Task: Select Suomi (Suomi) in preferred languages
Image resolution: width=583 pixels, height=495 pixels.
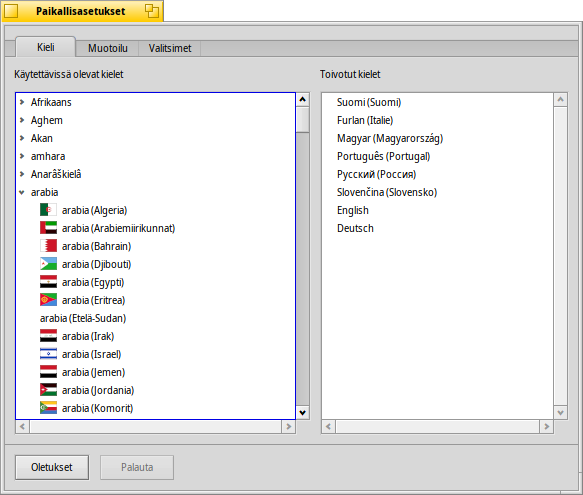Action: click(x=369, y=102)
